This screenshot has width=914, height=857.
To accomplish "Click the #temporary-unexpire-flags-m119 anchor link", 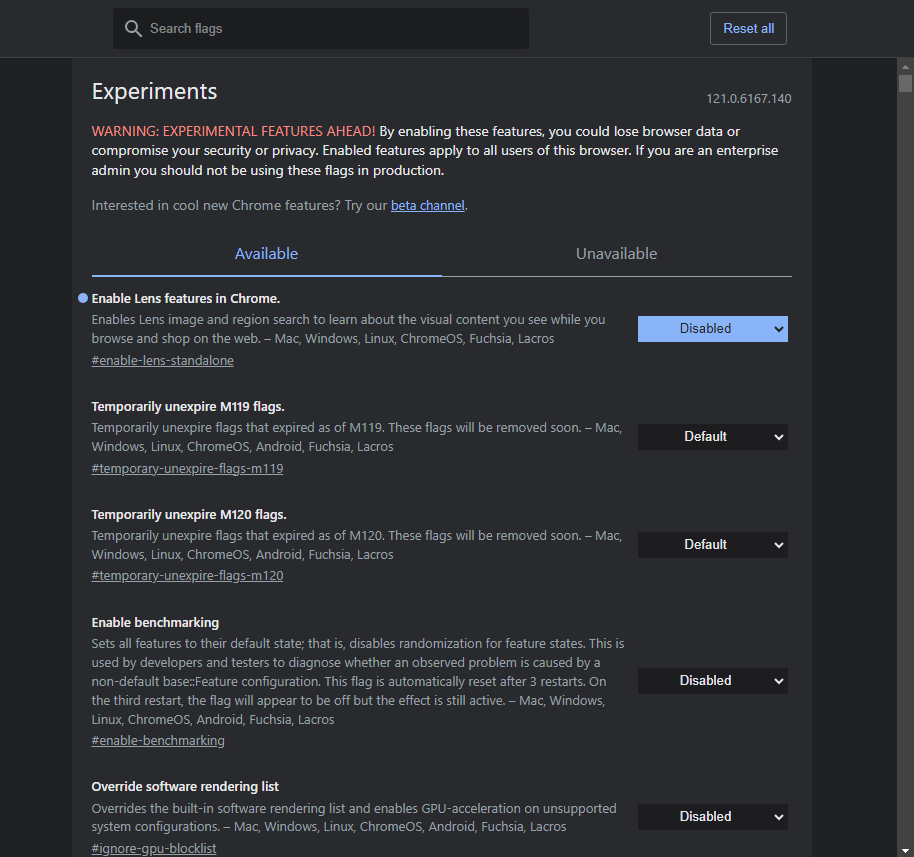I will point(187,469).
